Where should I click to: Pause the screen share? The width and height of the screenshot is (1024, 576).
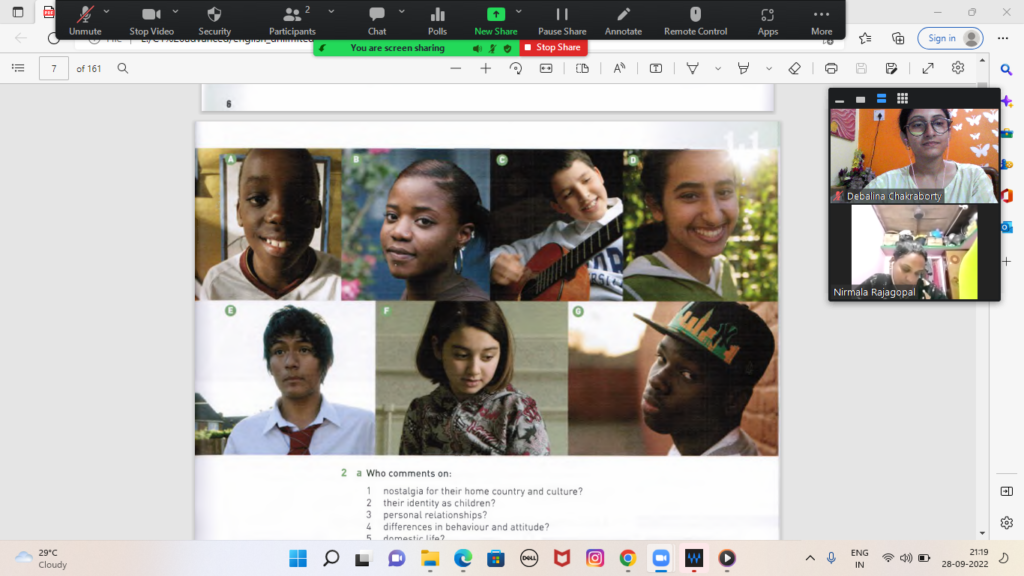coord(562,19)
